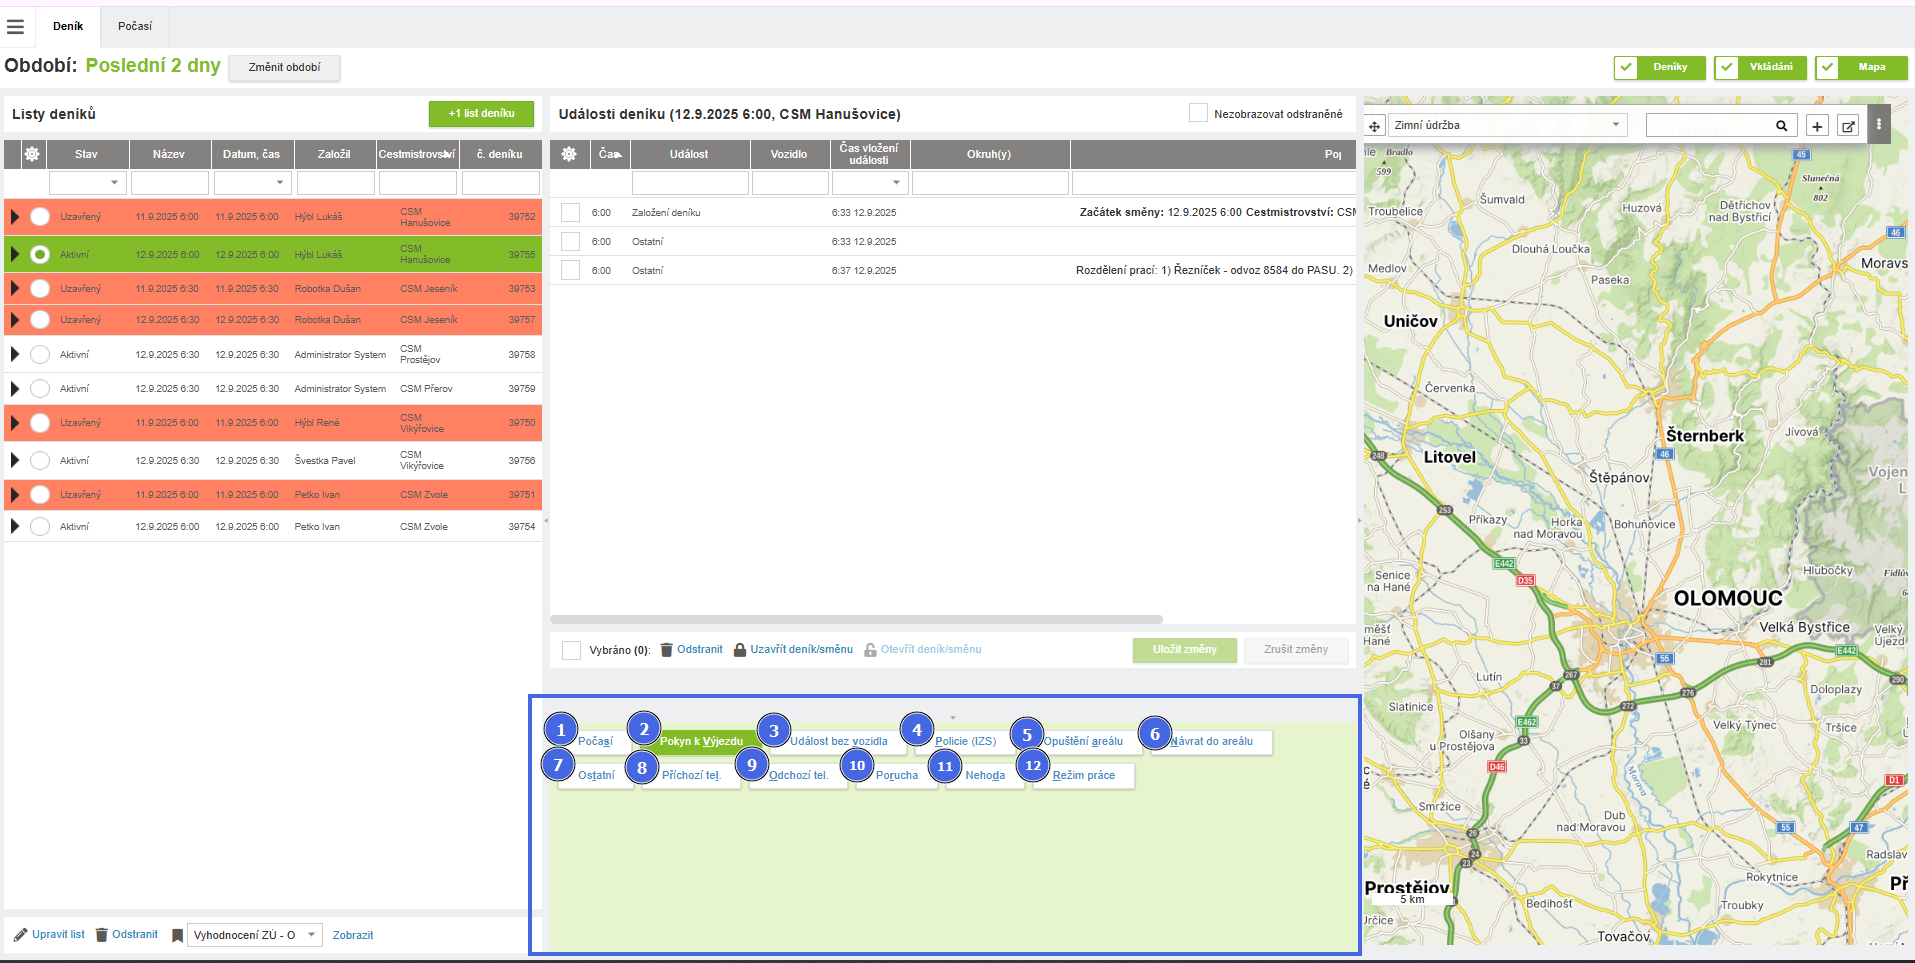The height and width of the screenshot is (963, 1915).
Task: Check the box for the Založení deníku event
Action: pos(570,213)
